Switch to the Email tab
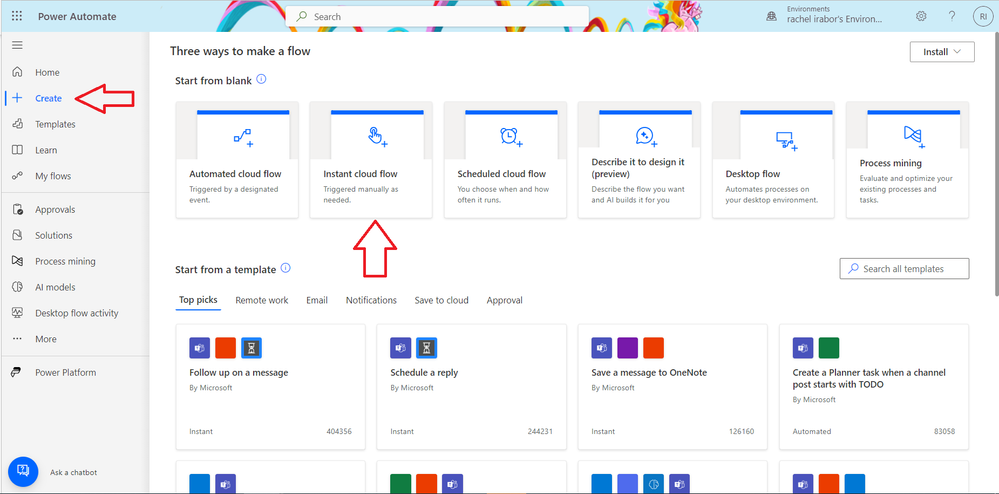This screenshot has height=494, width=999. pos(317,300)
